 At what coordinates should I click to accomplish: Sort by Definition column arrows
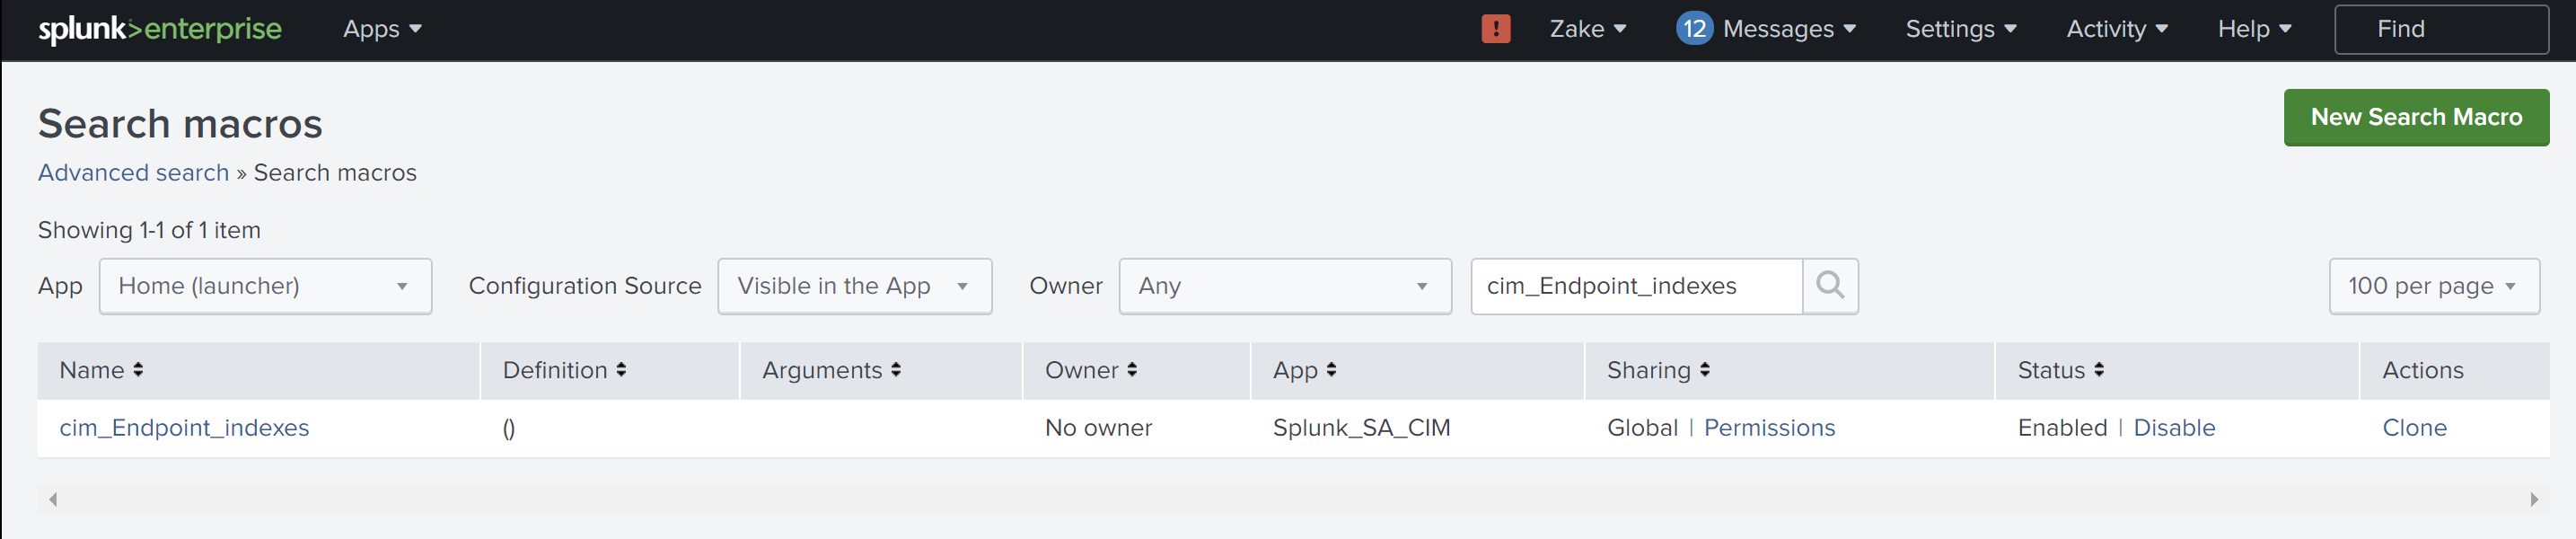click(621, 370)
